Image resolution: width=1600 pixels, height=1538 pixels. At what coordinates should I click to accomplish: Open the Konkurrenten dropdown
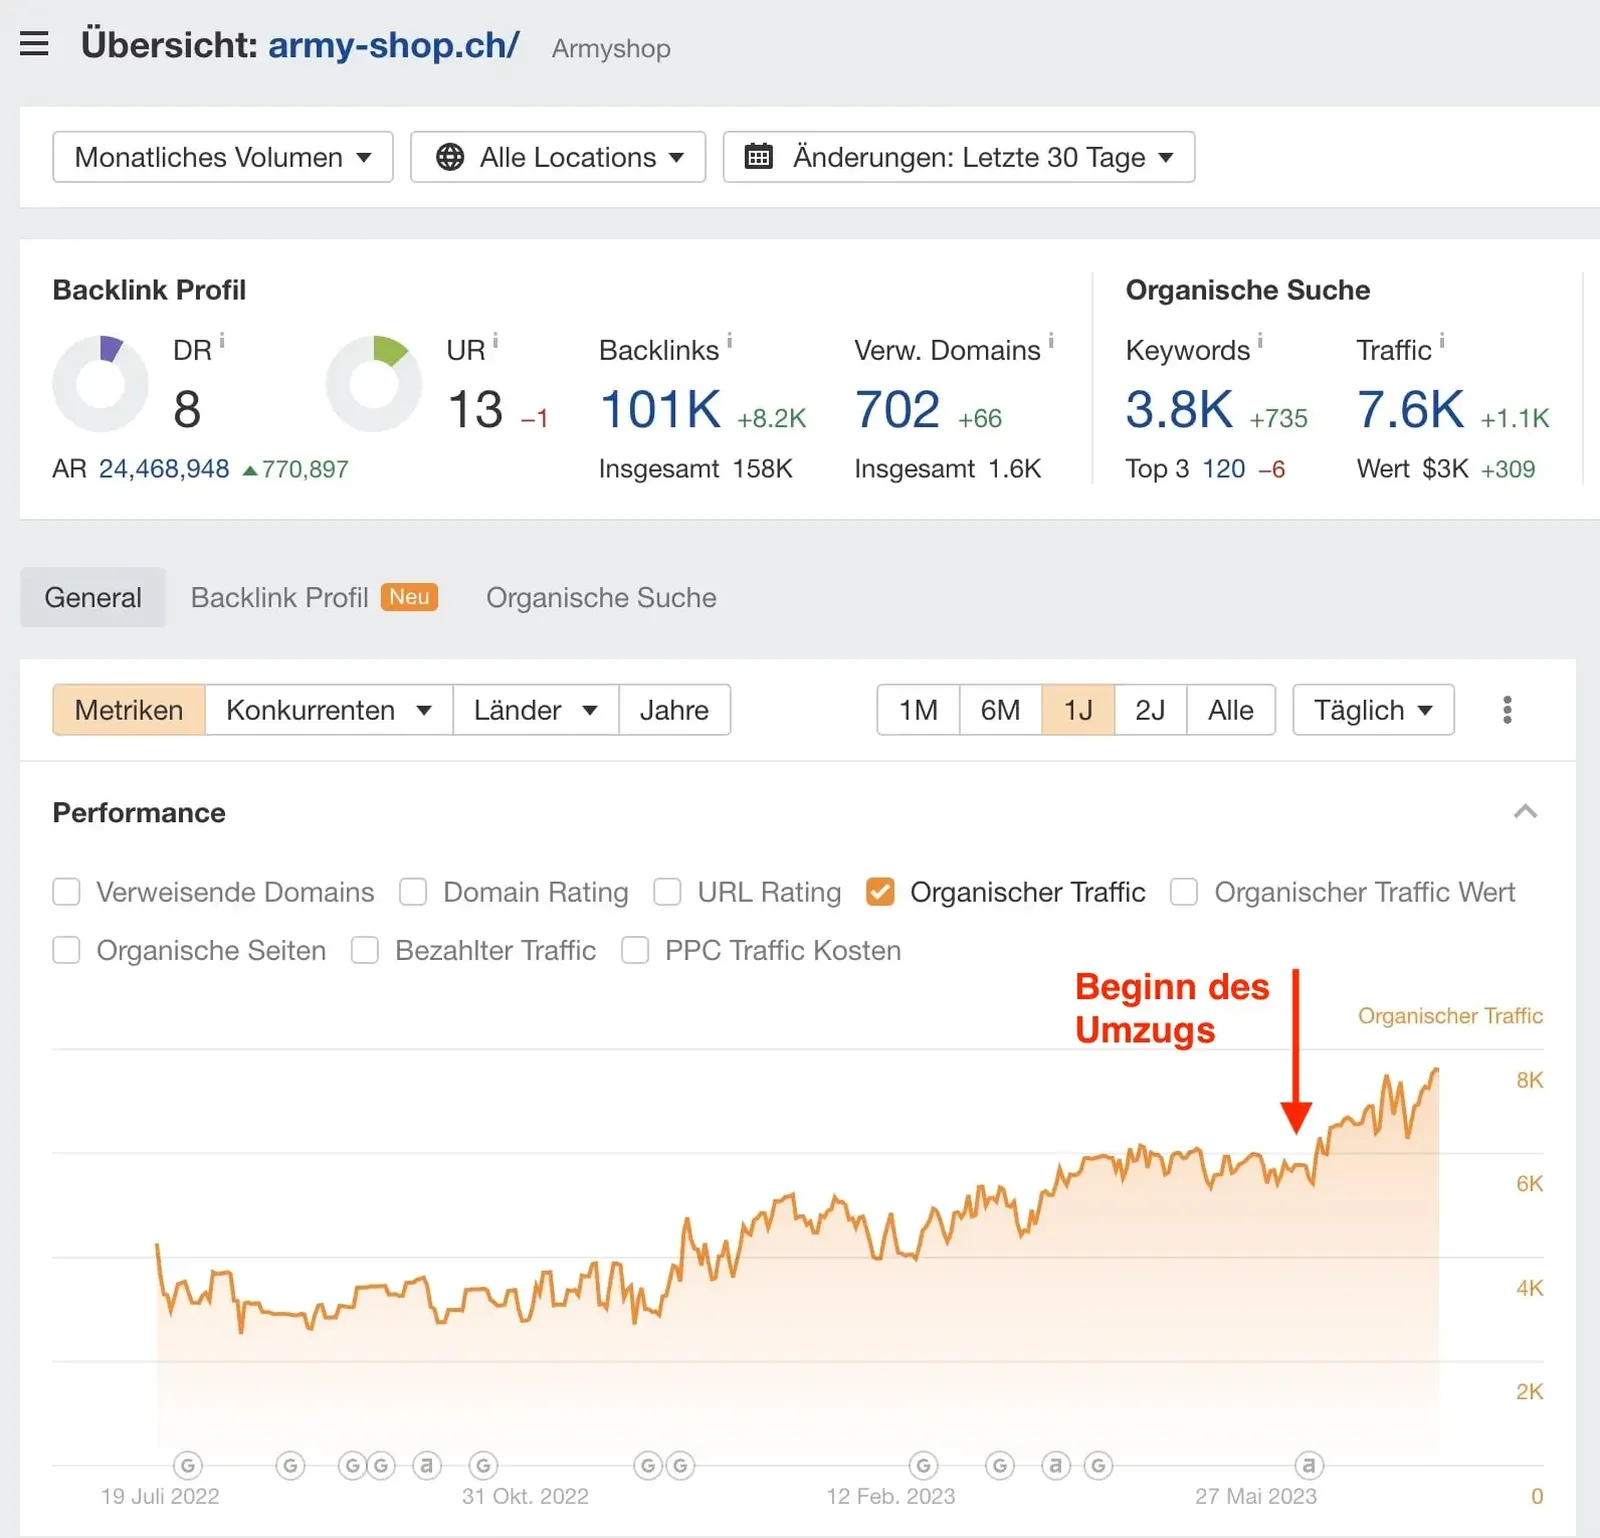(x=329, y=710)
